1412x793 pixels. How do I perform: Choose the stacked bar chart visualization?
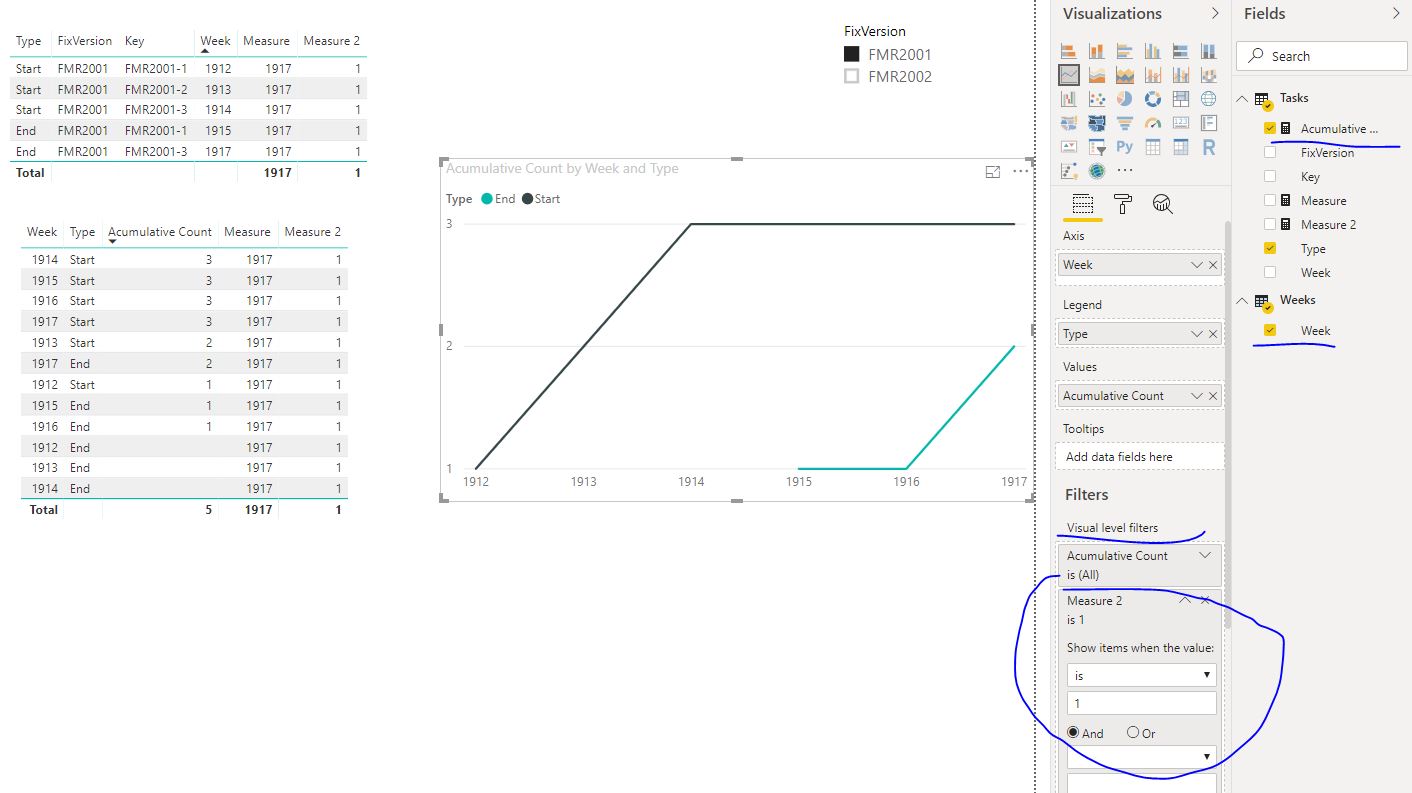[1069, 51]
